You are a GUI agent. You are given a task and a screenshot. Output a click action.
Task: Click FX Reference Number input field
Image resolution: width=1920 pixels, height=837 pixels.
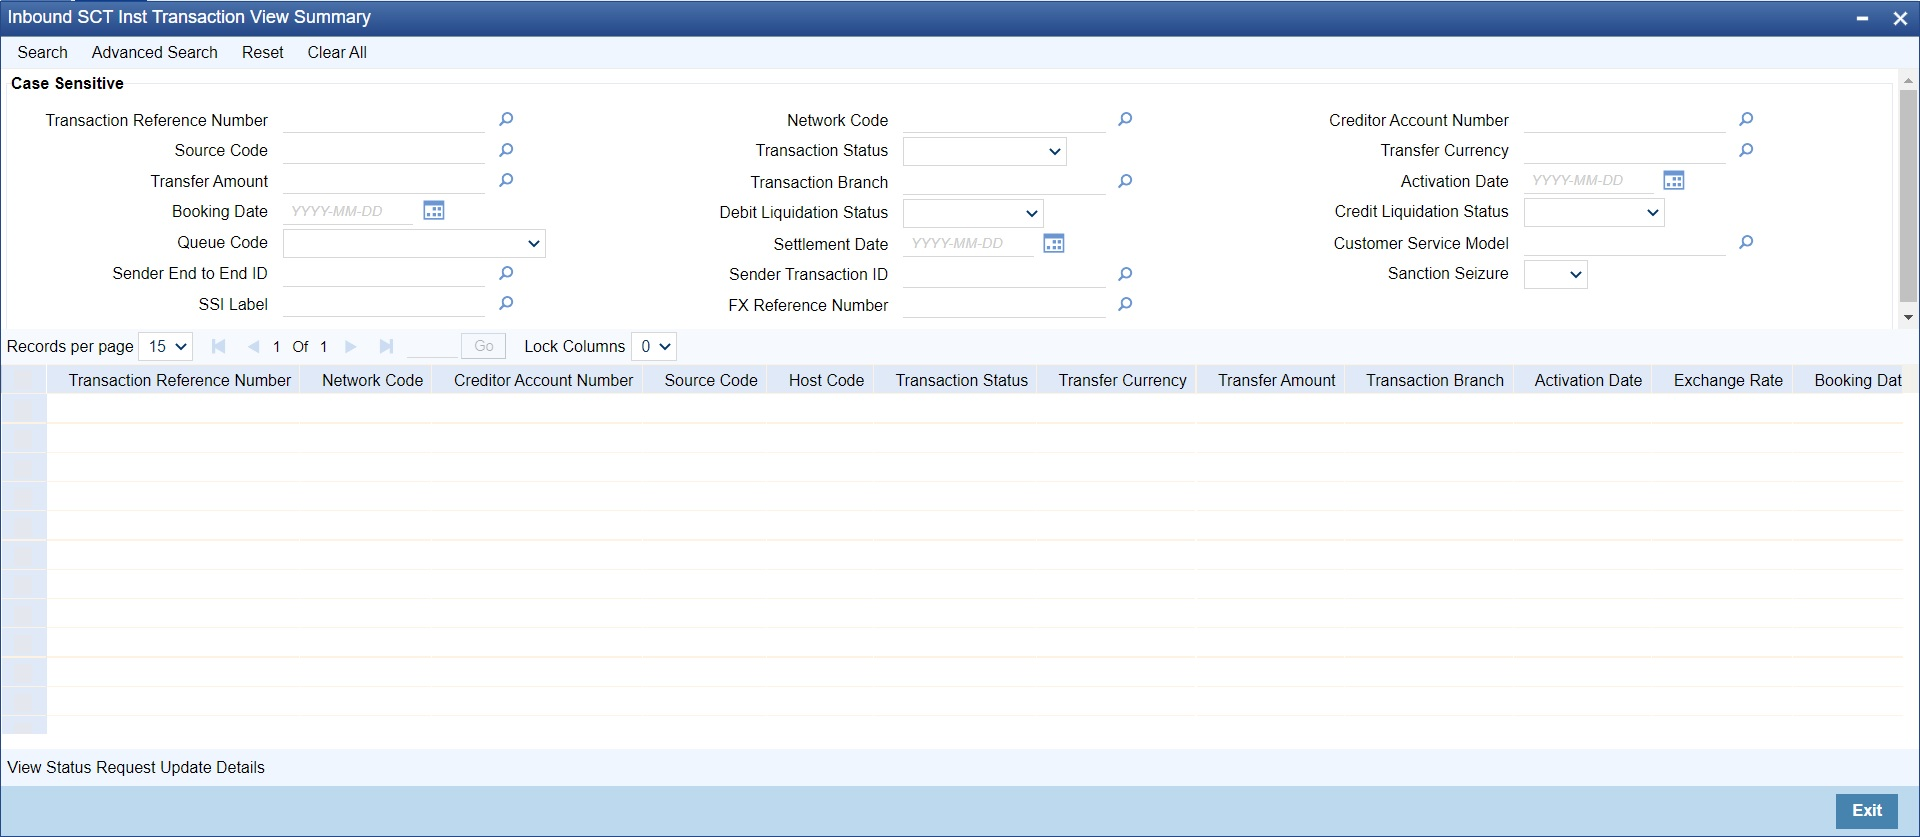[x=1004, y=305]
